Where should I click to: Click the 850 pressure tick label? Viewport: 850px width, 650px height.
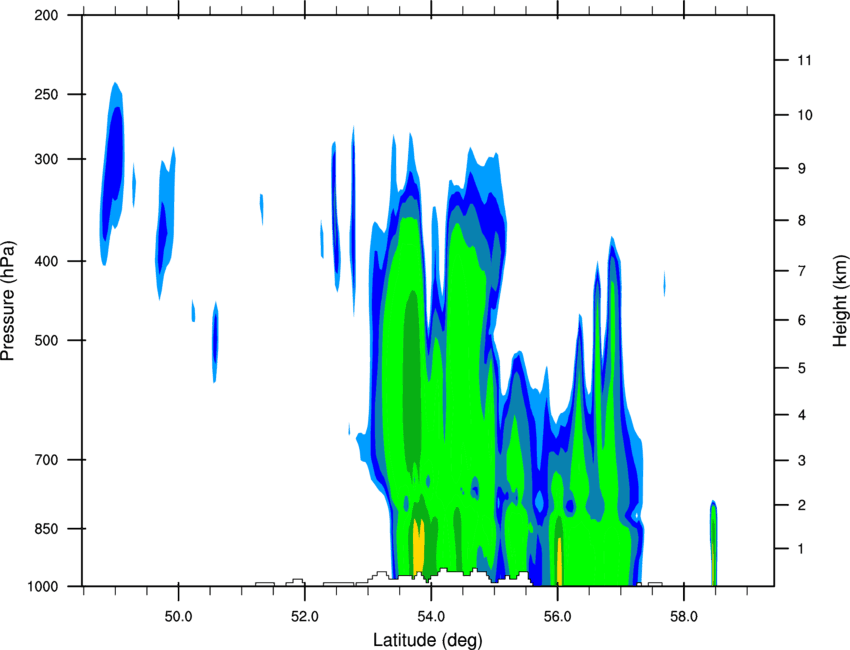pyautogui.click(x=46, y=529)
